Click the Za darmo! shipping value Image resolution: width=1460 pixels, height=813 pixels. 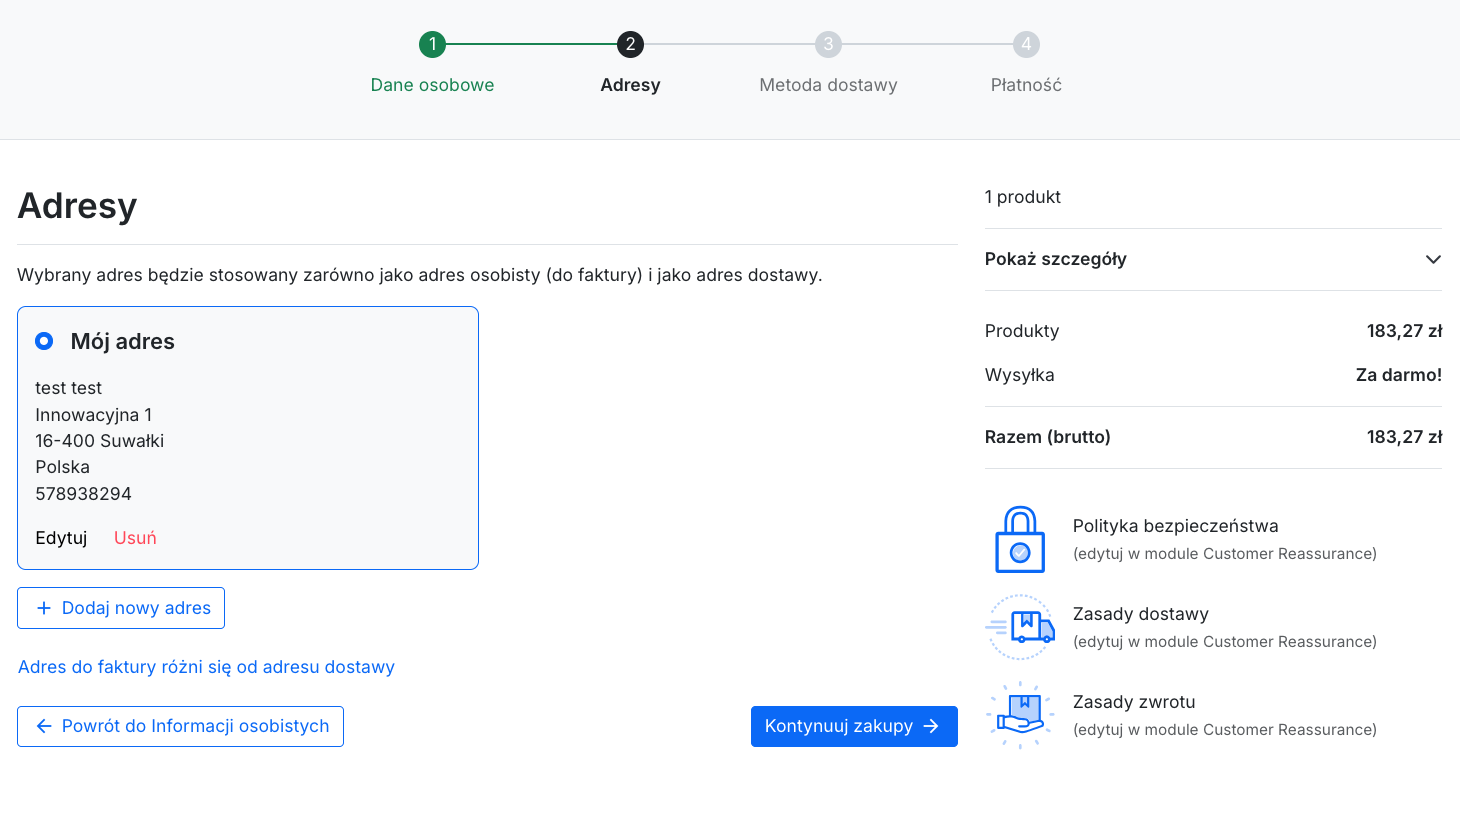click(x=1398, y=375)
